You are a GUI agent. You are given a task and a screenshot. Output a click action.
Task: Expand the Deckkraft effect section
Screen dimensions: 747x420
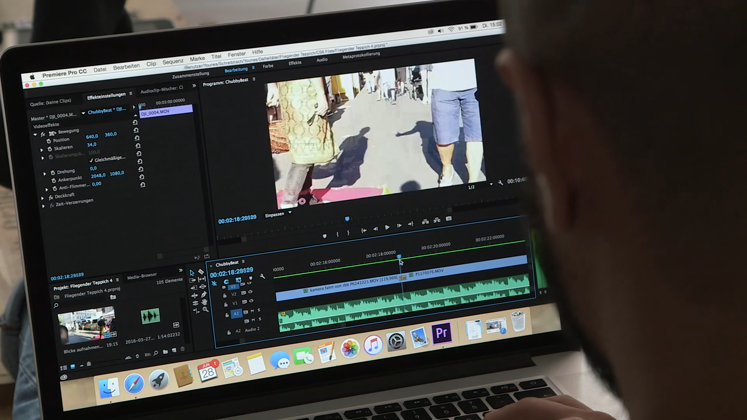click(42, 194)
